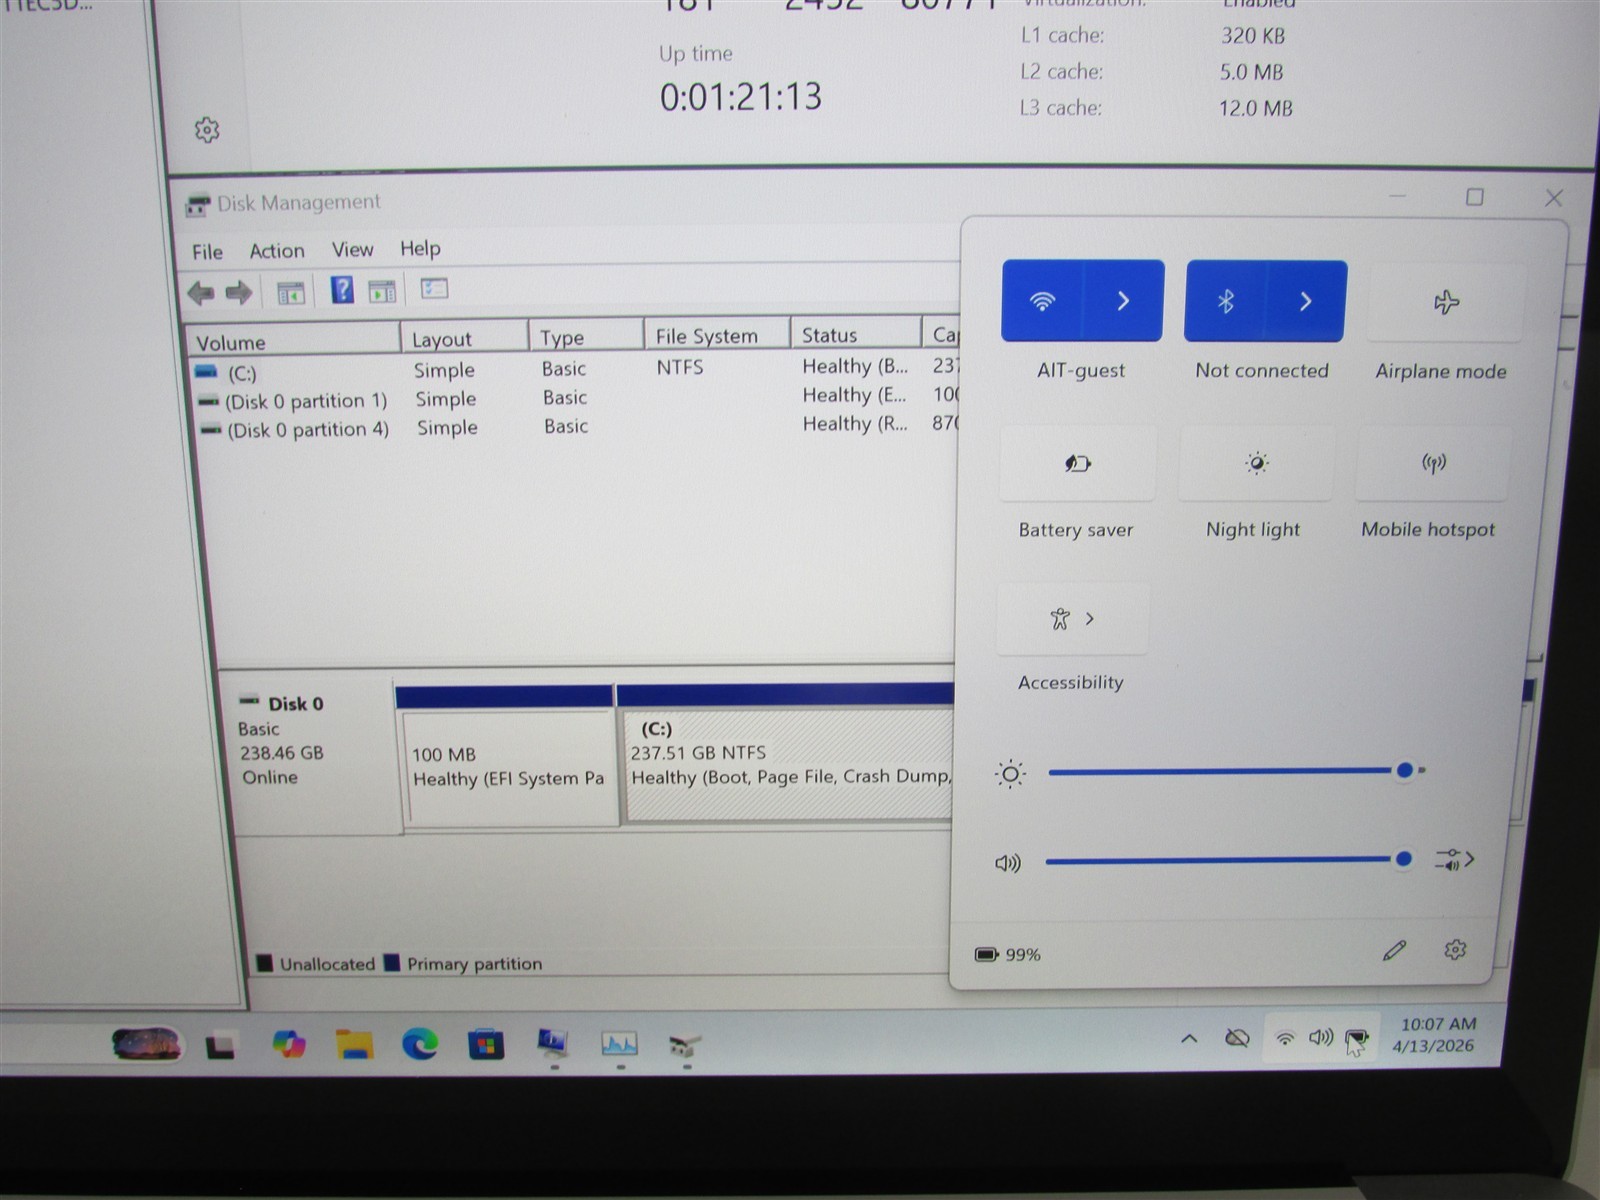Maximize the Disk Management window
The image size is (1600, 1200).
[1474, 197]
